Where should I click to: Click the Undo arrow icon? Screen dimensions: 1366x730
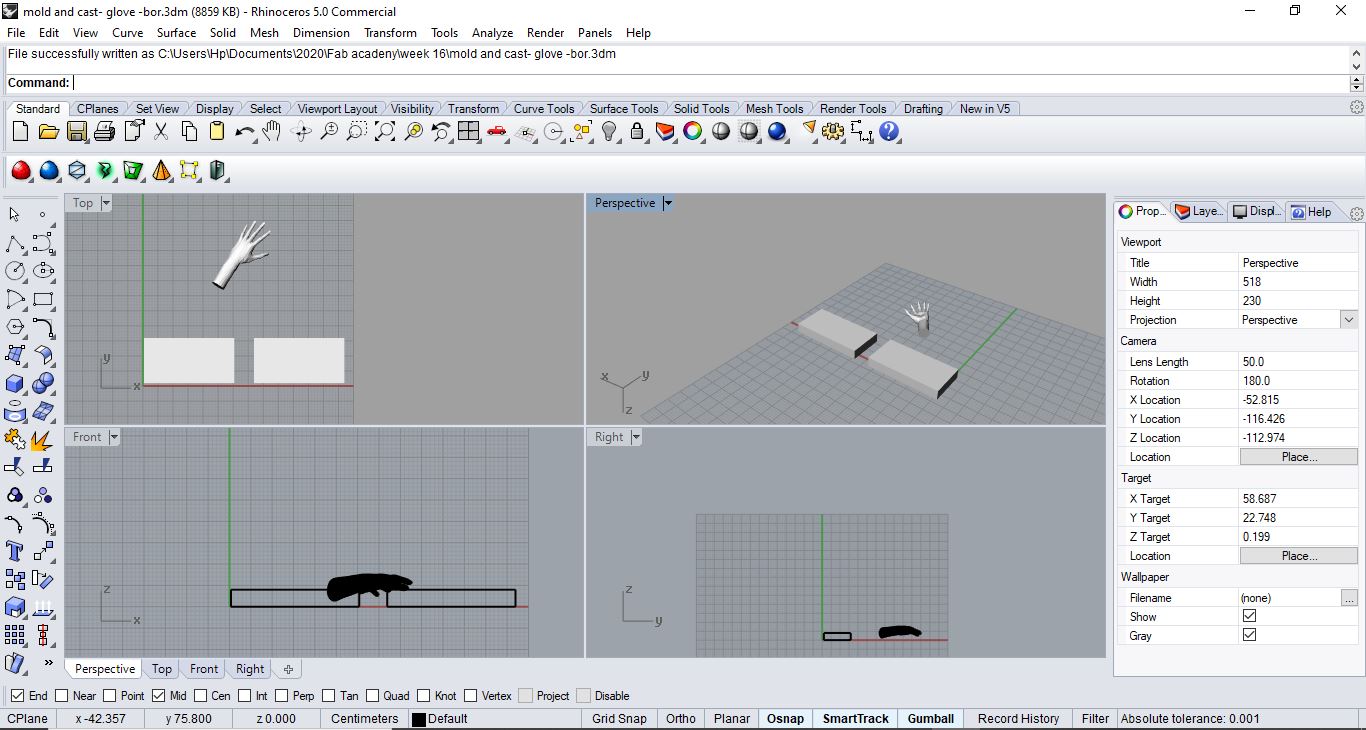click(244, 131)
